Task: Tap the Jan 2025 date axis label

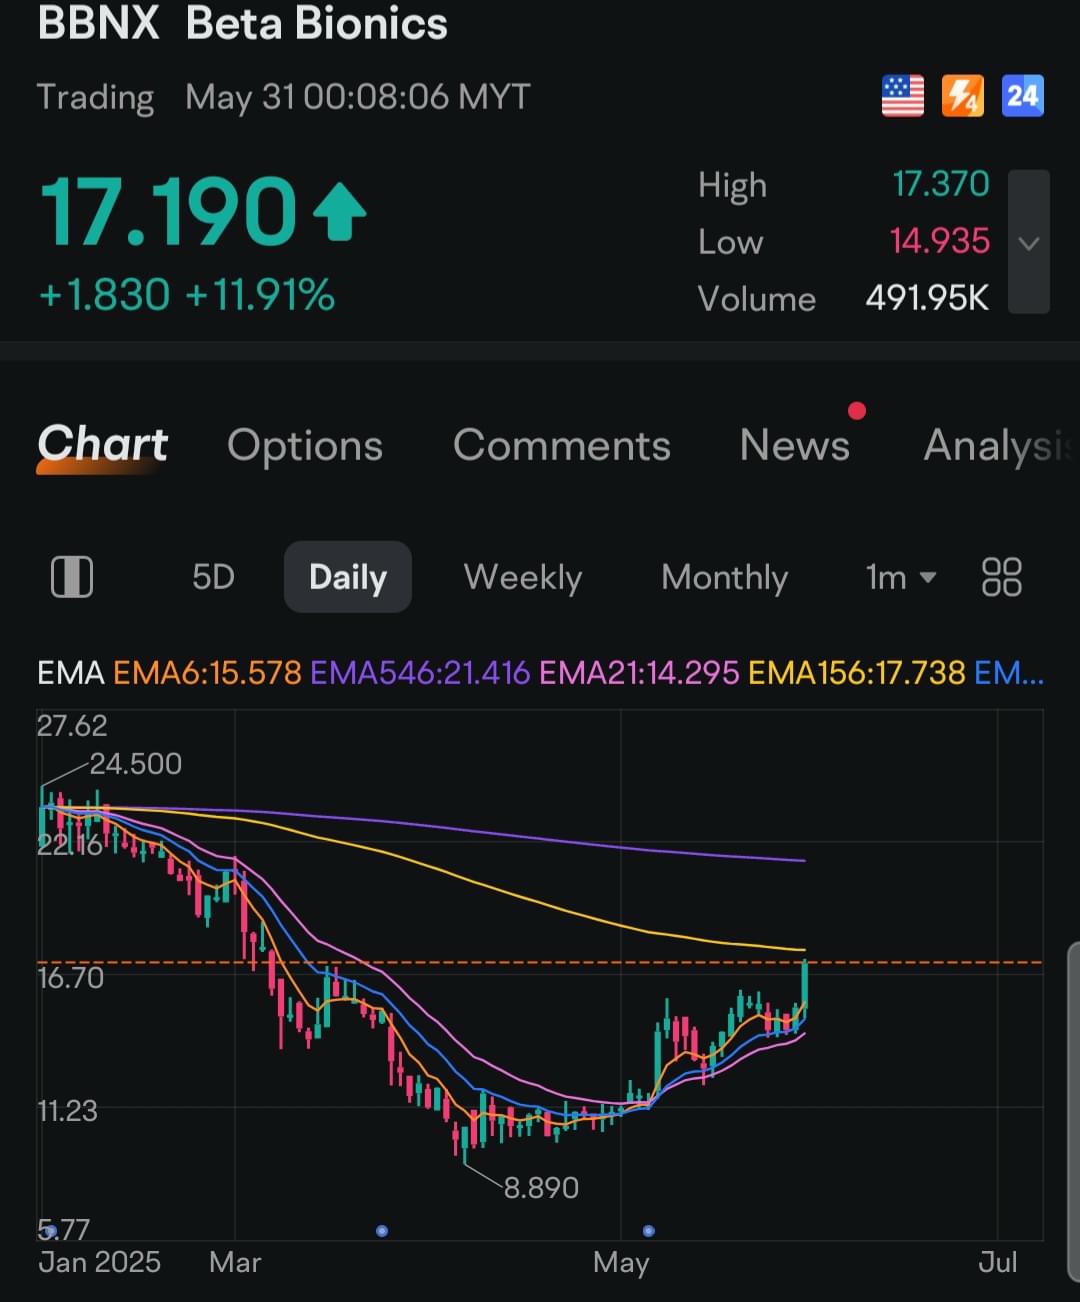Action: 99,1262
